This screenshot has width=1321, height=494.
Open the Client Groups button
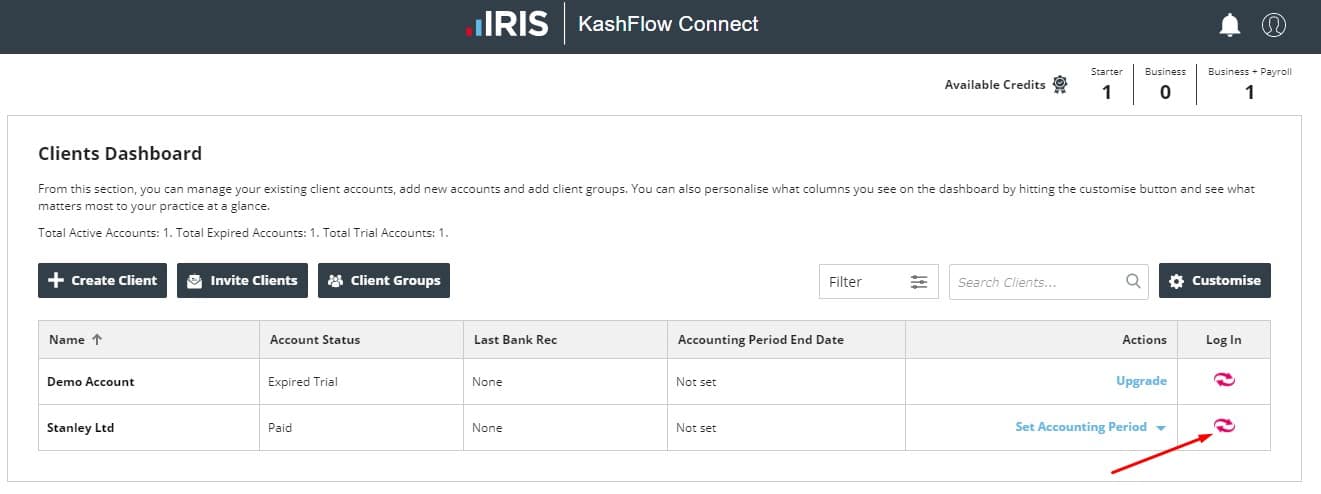click(384, 281)
